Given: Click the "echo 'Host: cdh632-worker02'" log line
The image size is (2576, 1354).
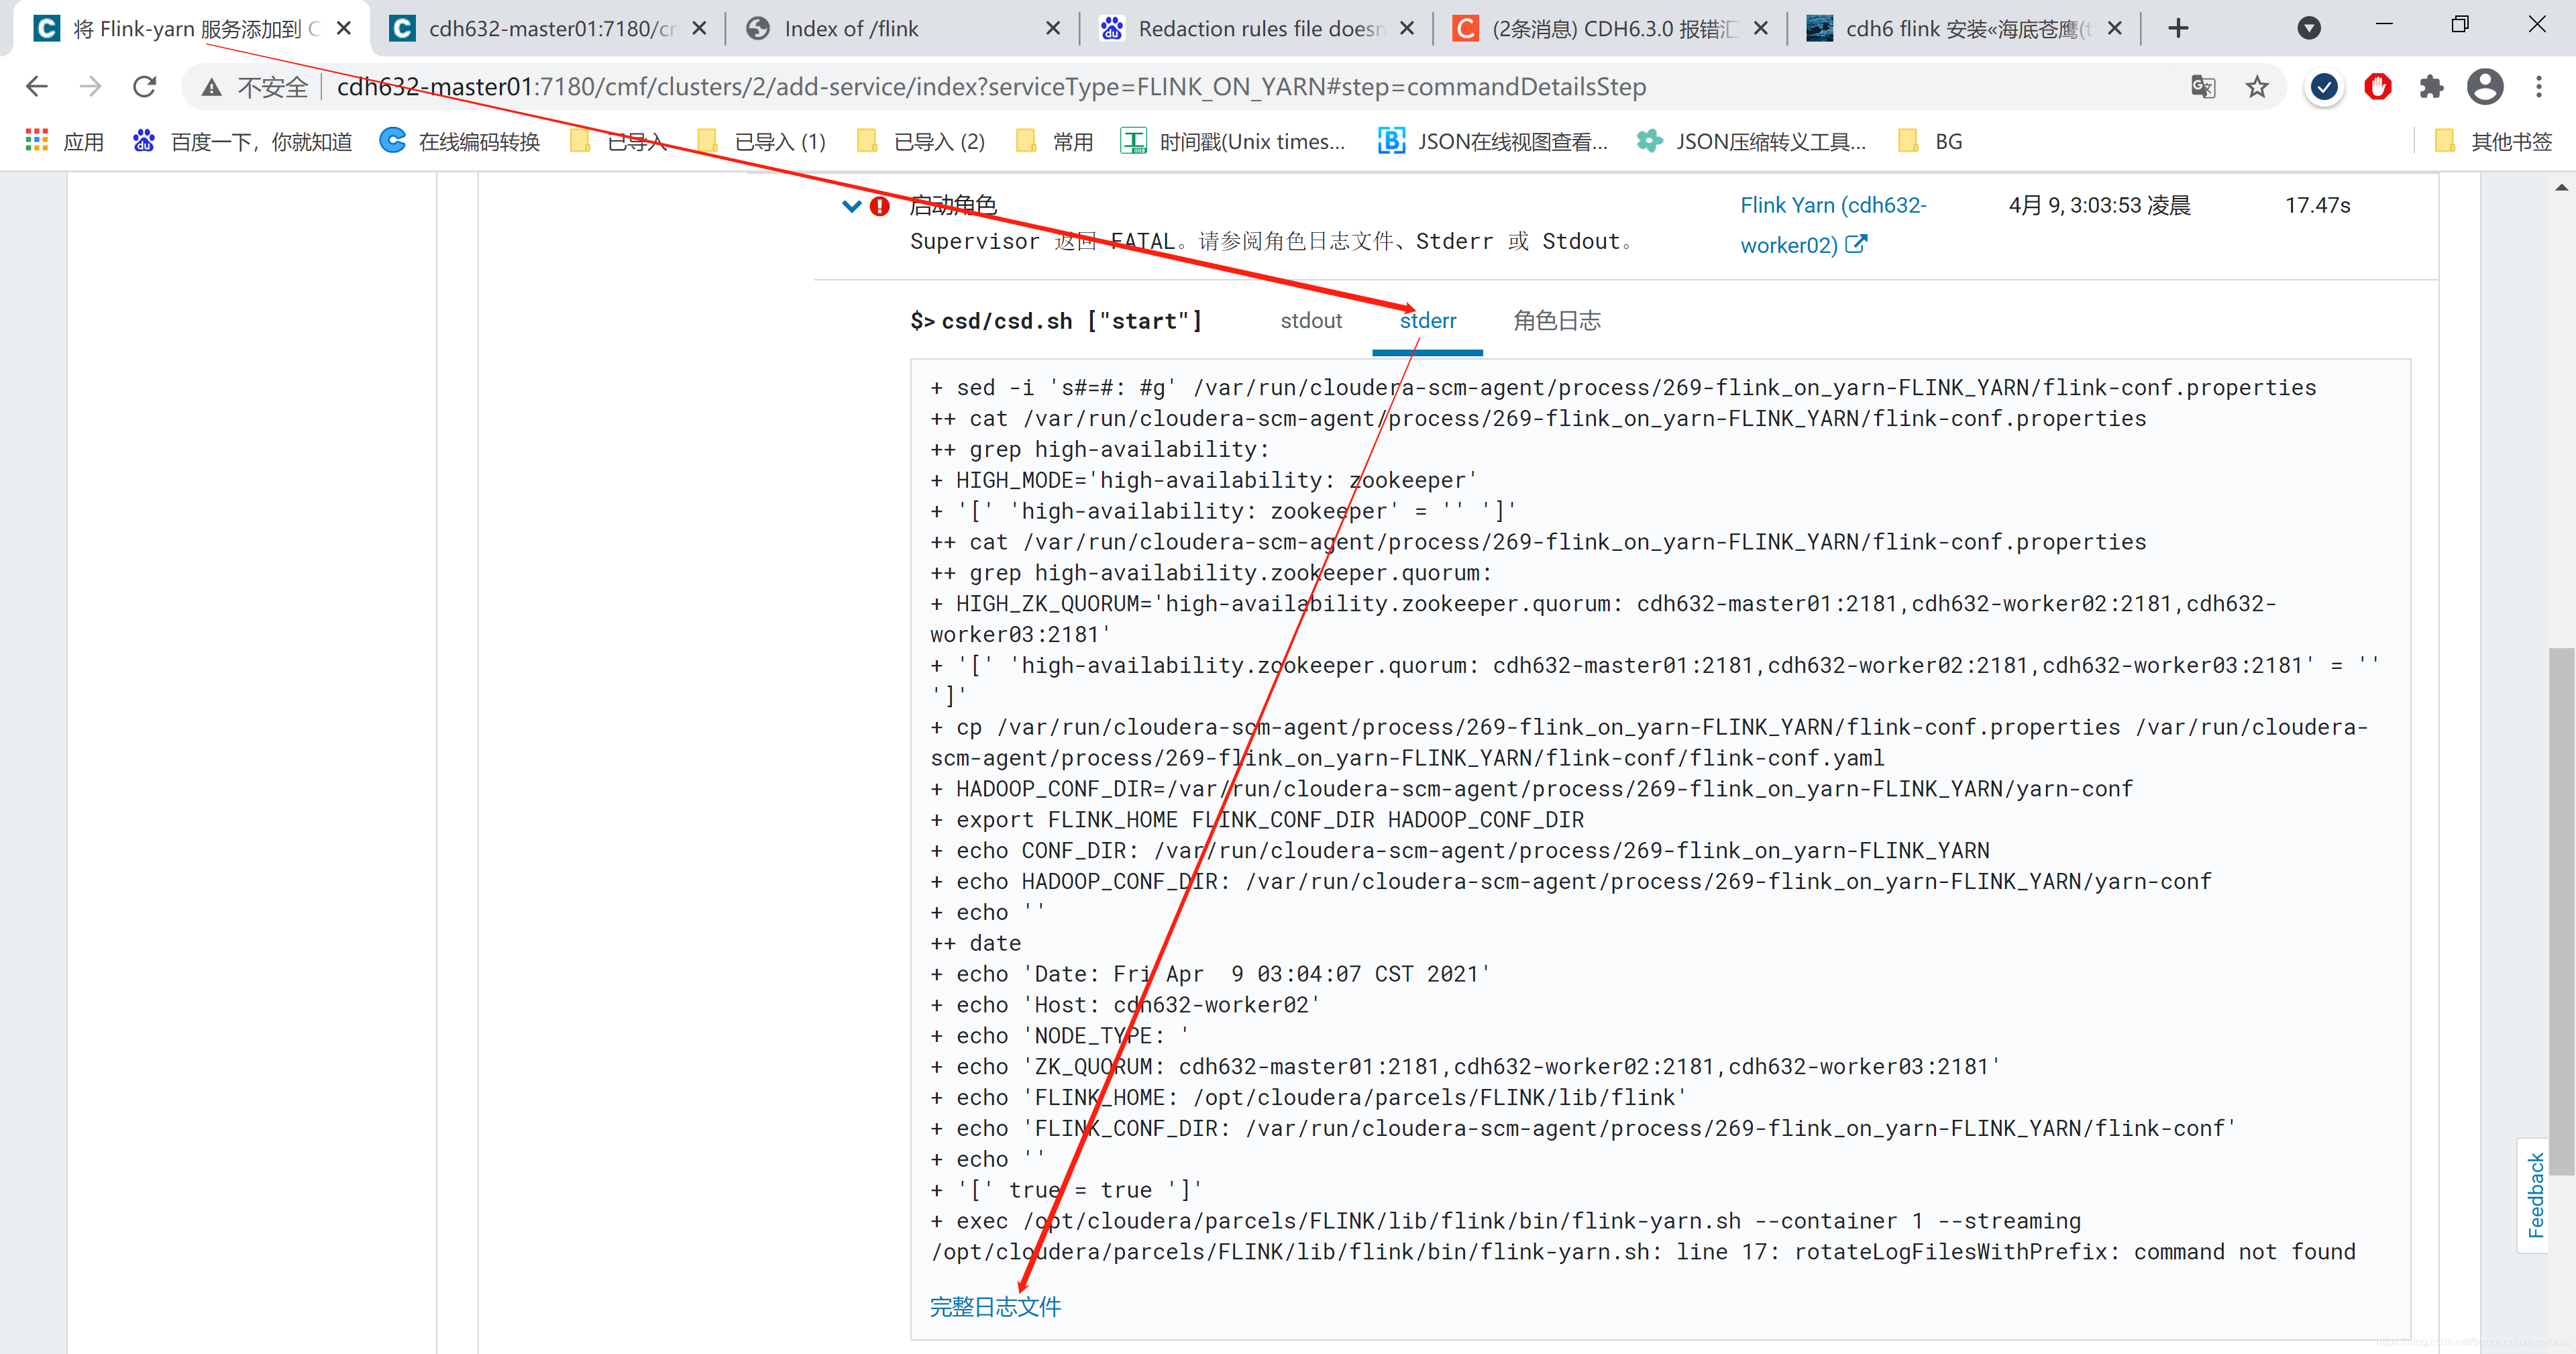Looking at the screenshot, I should 1126,1005.
